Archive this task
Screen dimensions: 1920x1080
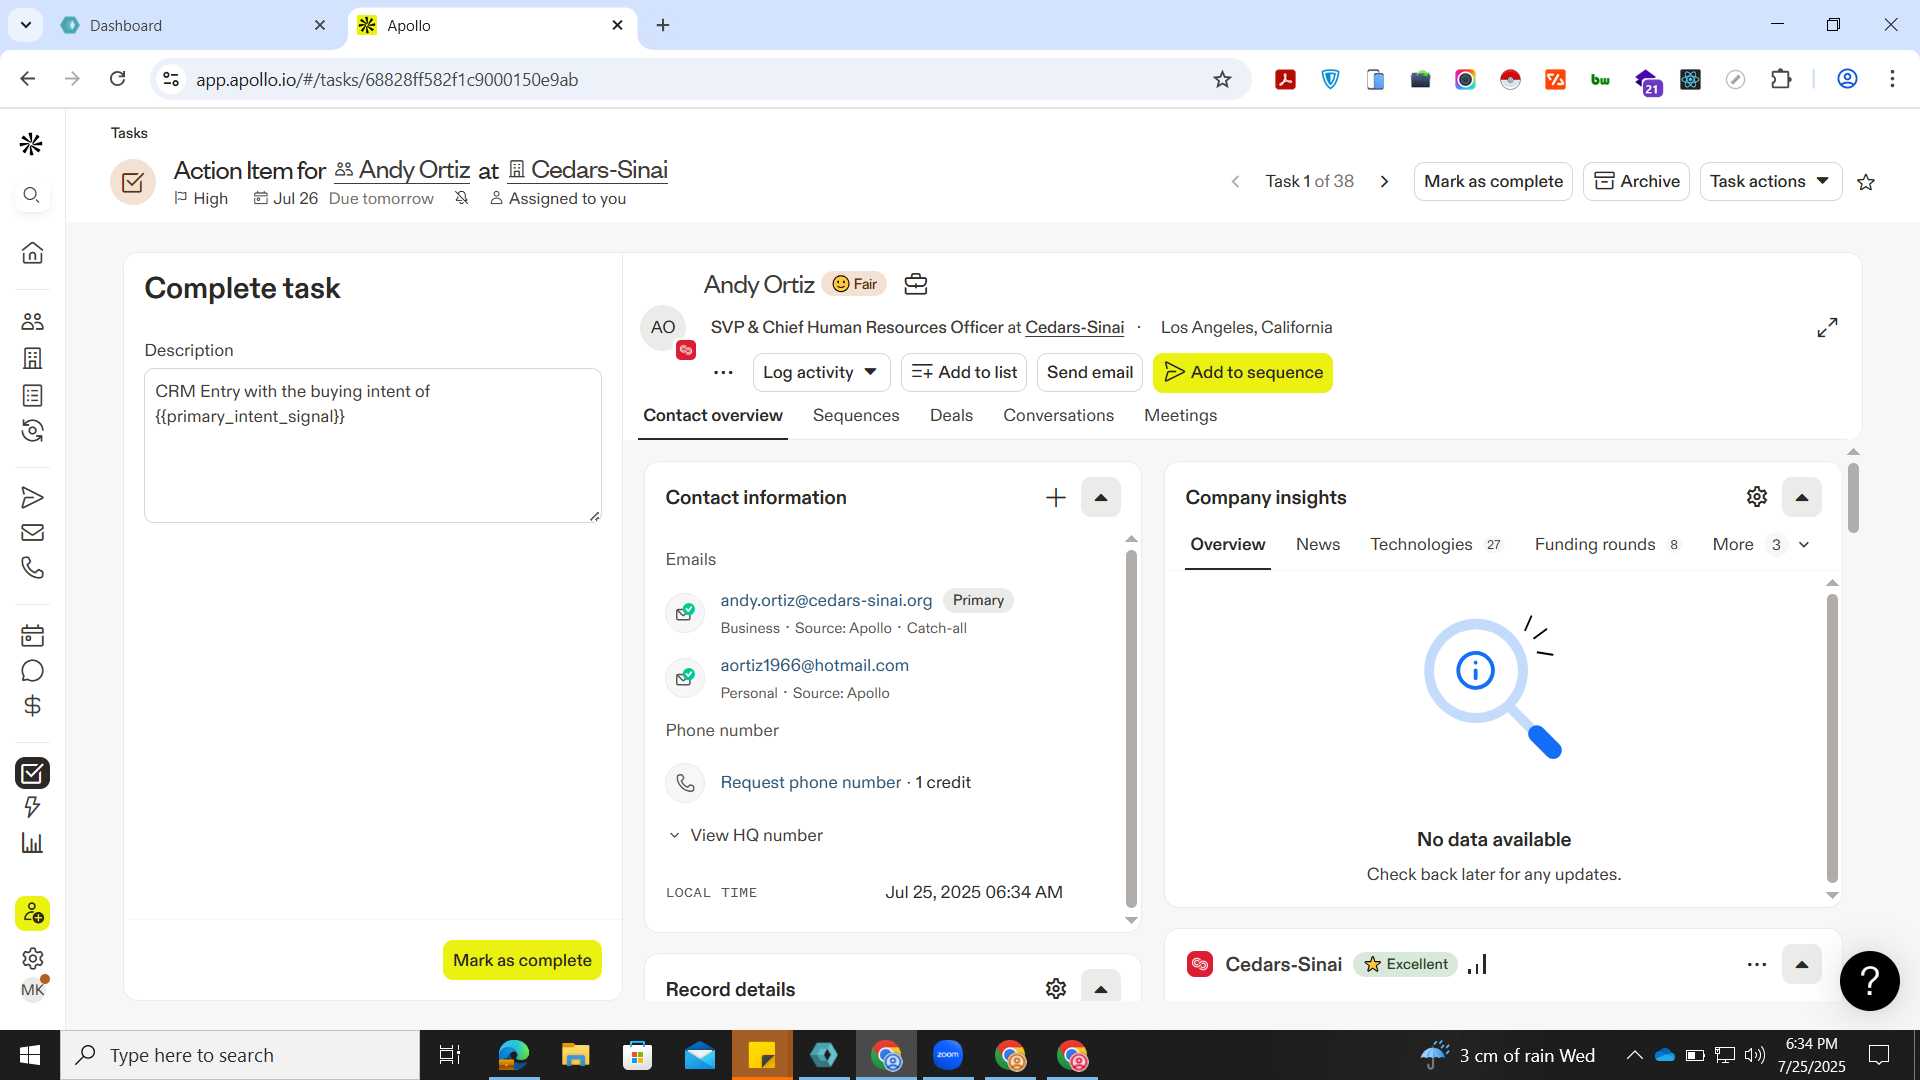point(1636,182)
